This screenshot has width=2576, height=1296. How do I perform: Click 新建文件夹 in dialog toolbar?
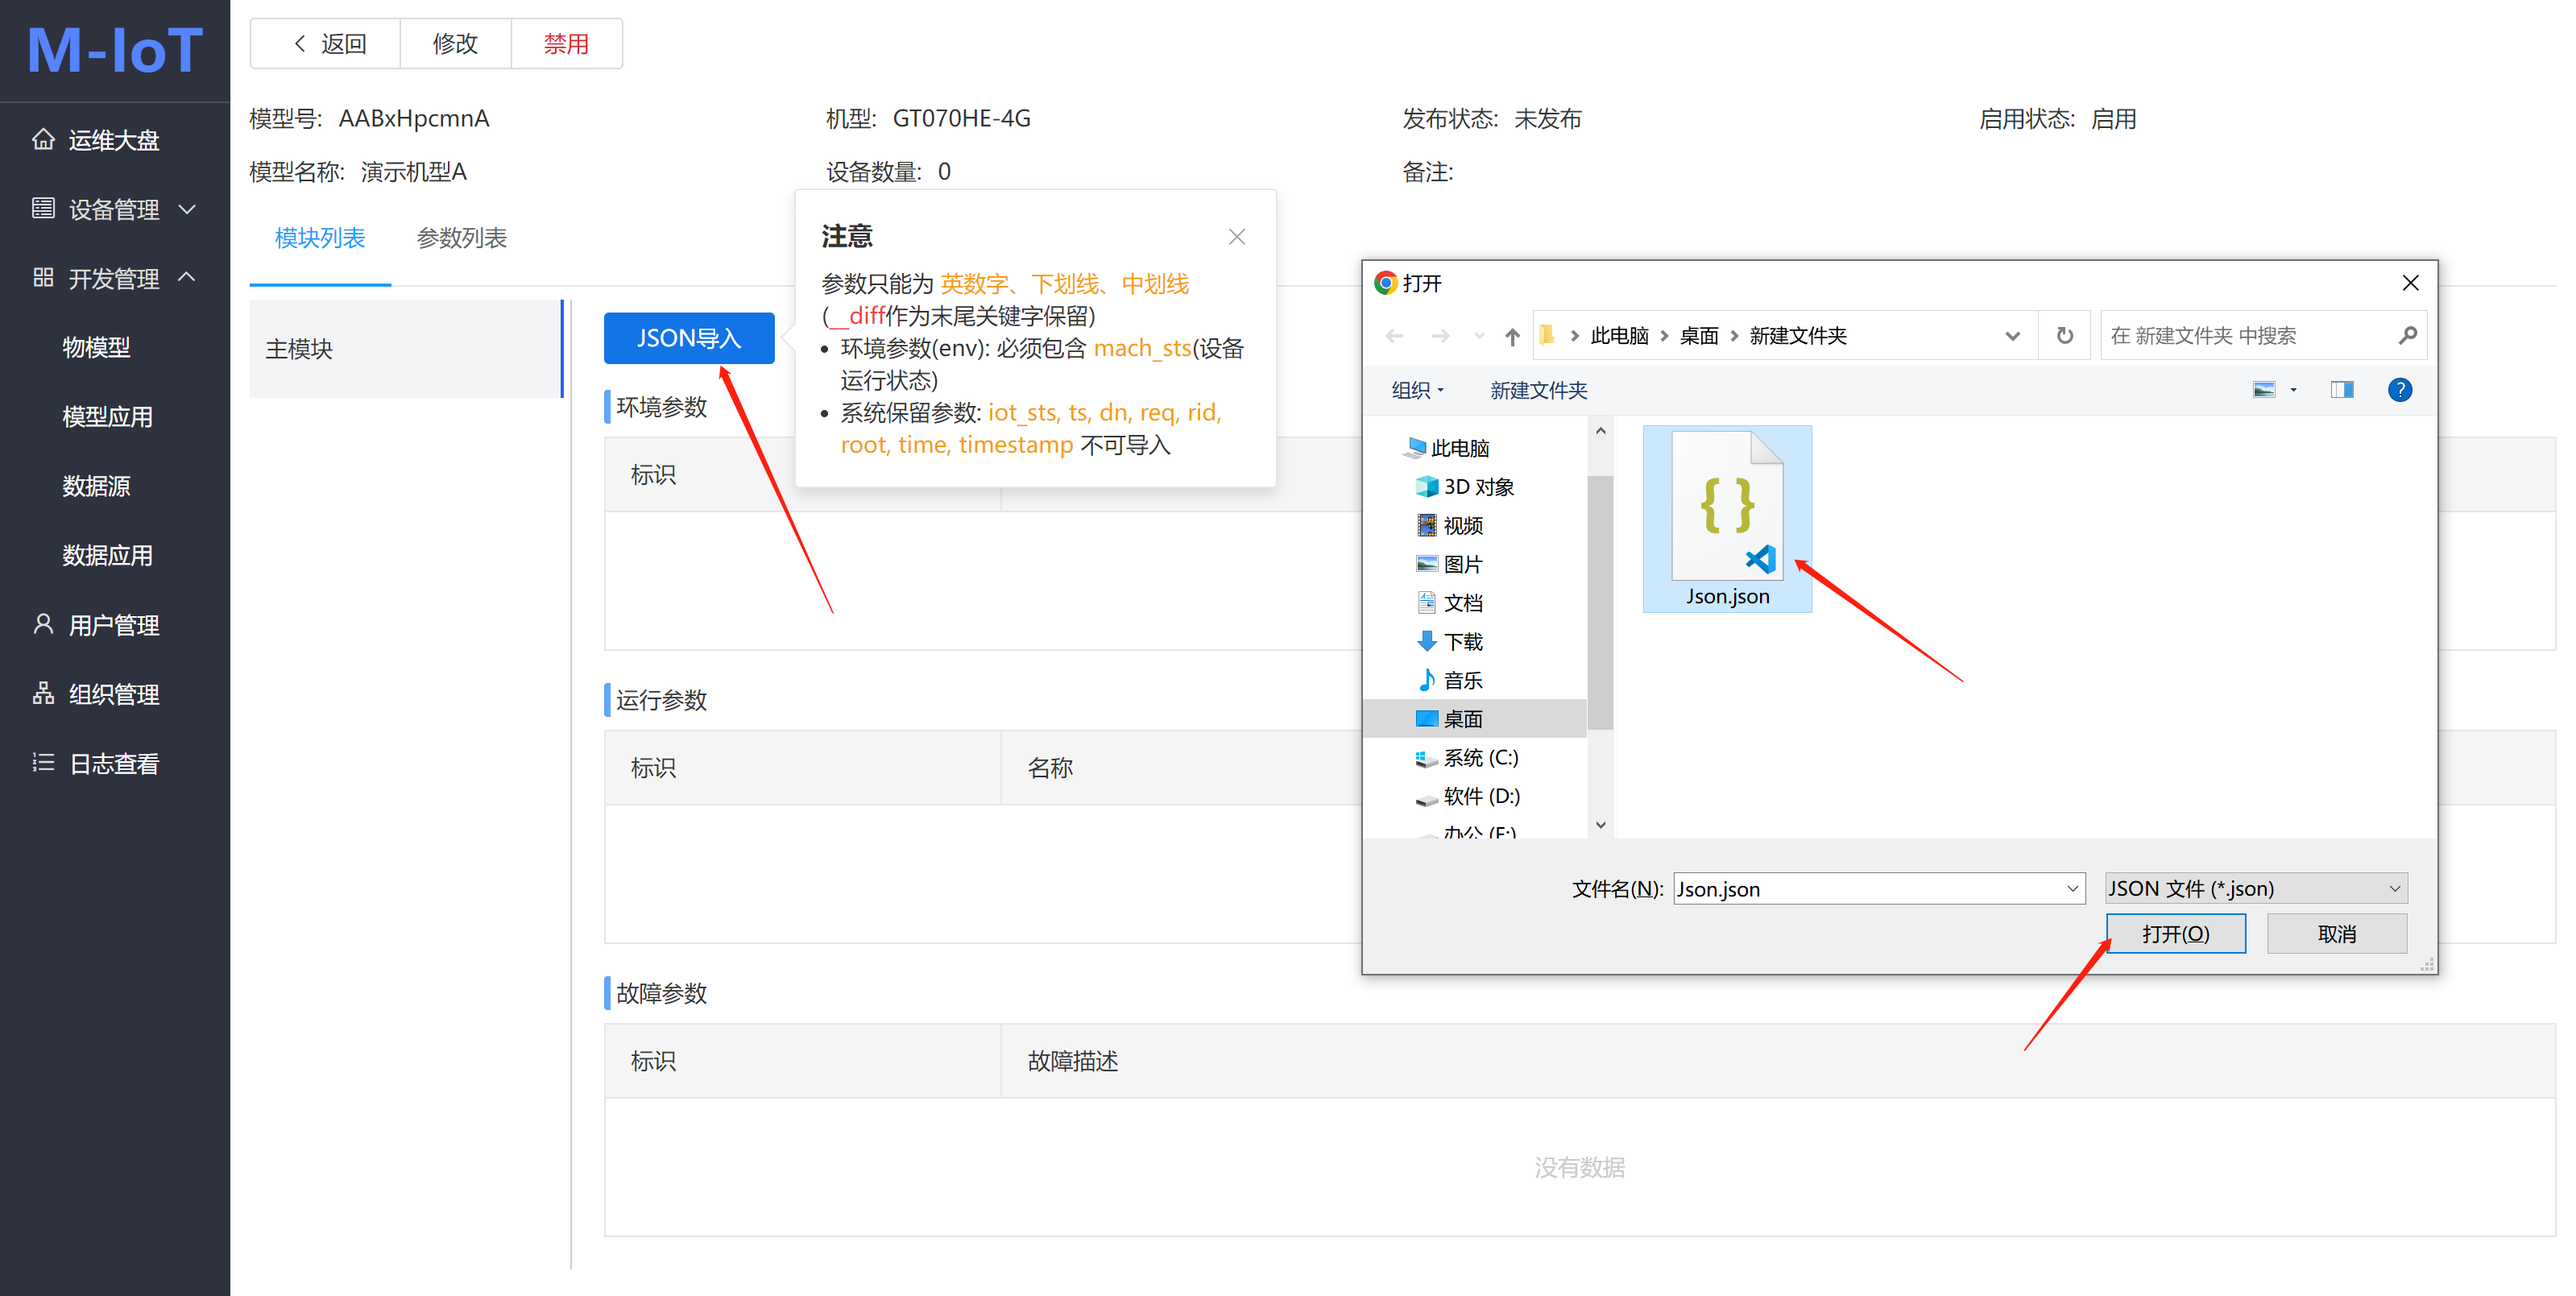1538,391
